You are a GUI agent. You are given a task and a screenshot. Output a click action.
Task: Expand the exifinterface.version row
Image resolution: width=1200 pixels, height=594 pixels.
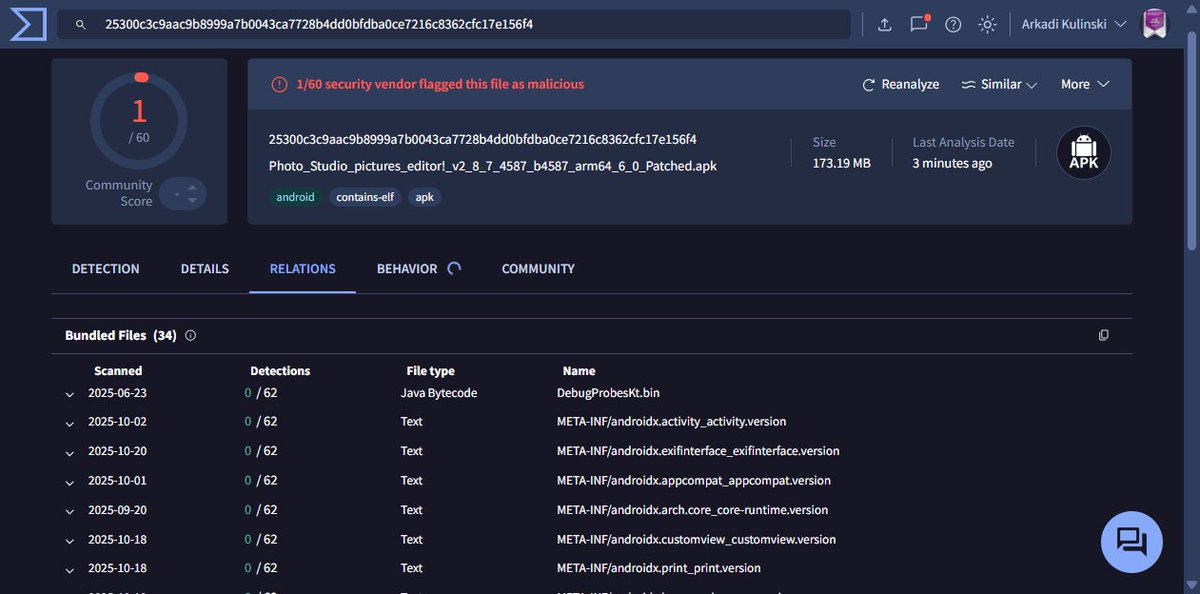[70, 453]
